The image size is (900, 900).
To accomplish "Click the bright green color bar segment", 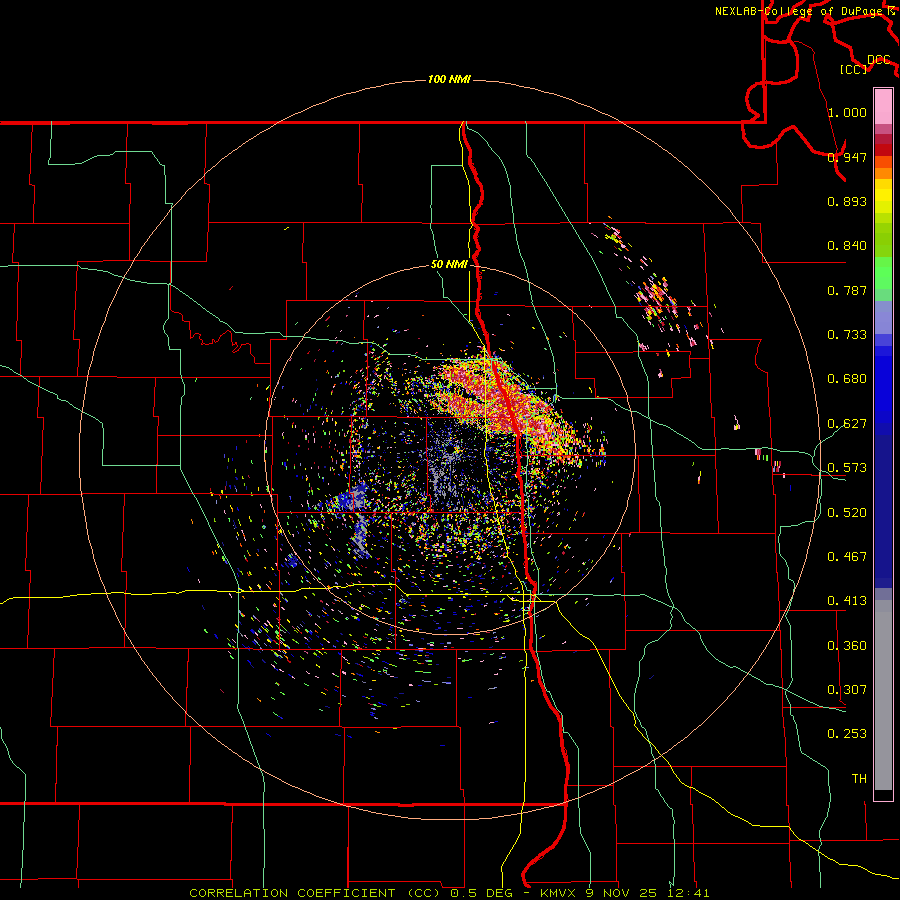I will click(x=883, y=273).
